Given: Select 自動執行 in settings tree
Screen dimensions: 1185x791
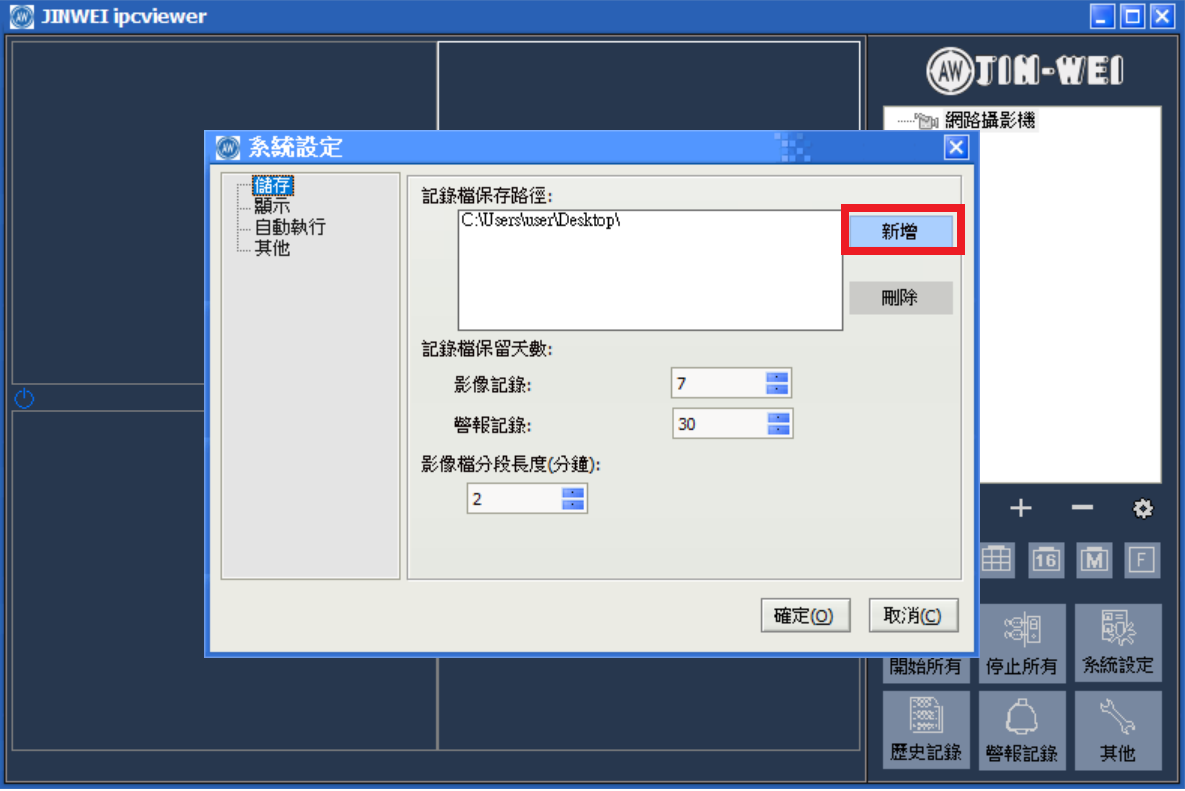Looking at the screenshot, I should (x=289, y=227).
